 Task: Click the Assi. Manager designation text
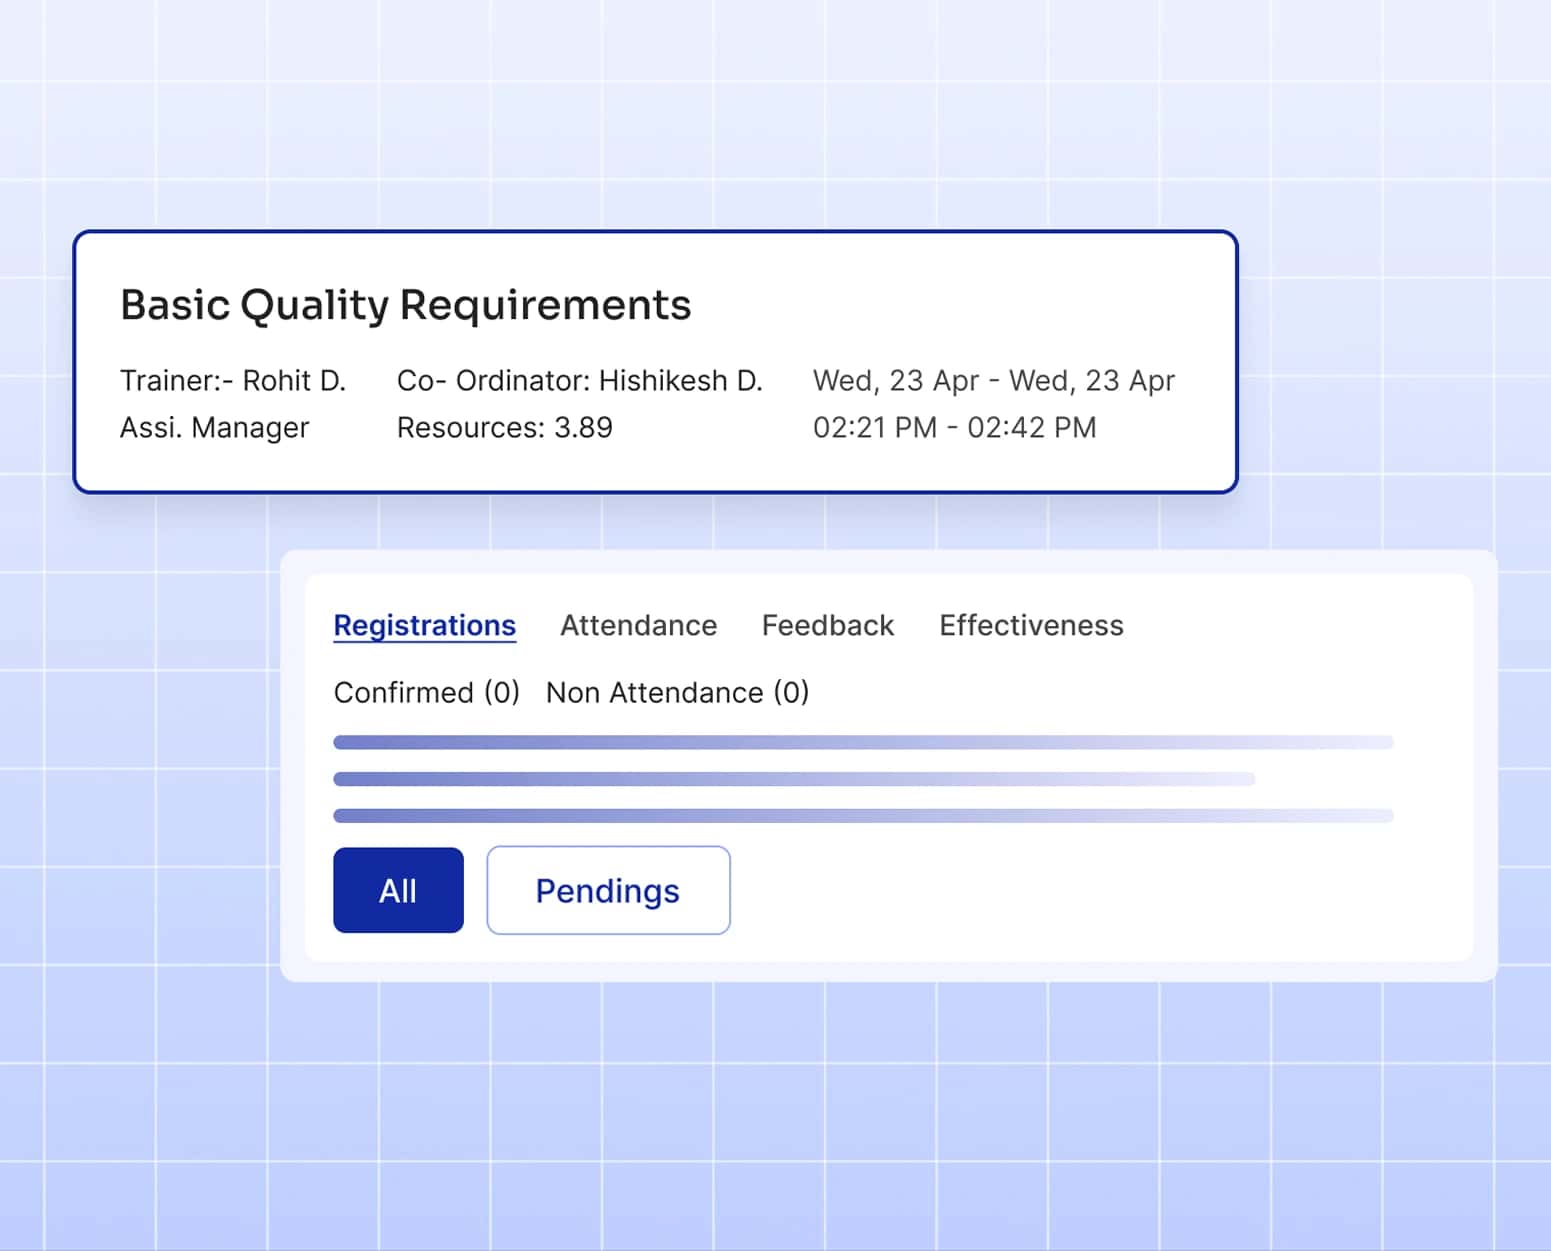click(x=214, y=427)
